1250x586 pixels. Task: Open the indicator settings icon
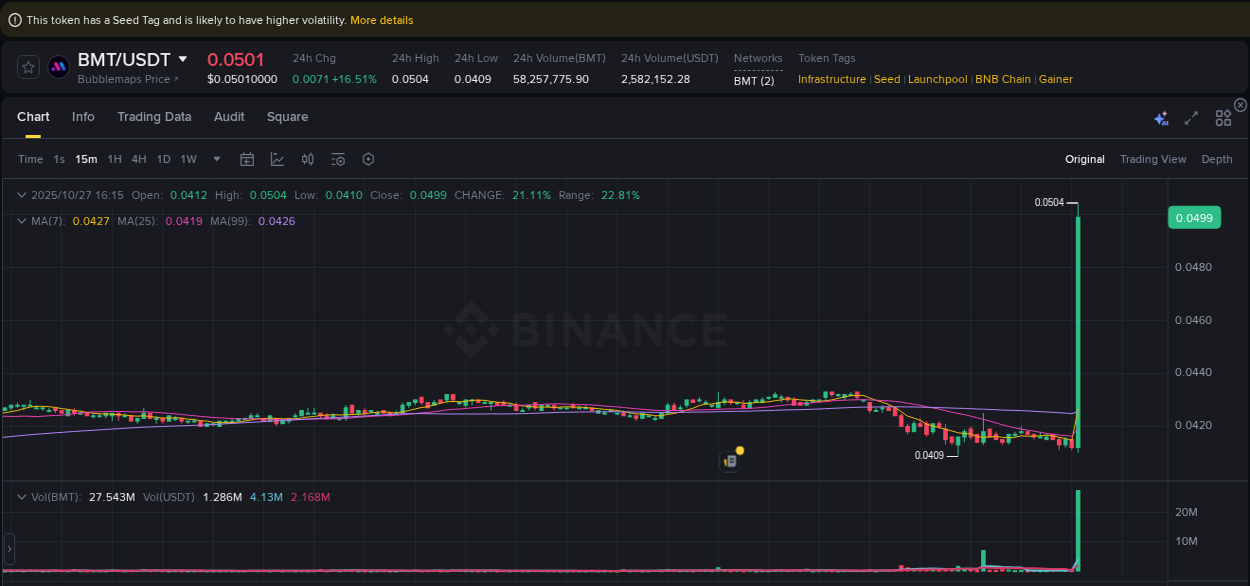pyautogui.click(x=337, y=159)
